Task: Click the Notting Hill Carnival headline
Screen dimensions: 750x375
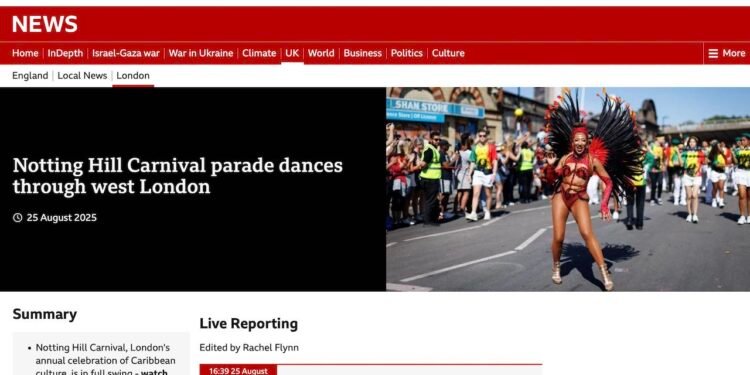Action: coord(177,176)
